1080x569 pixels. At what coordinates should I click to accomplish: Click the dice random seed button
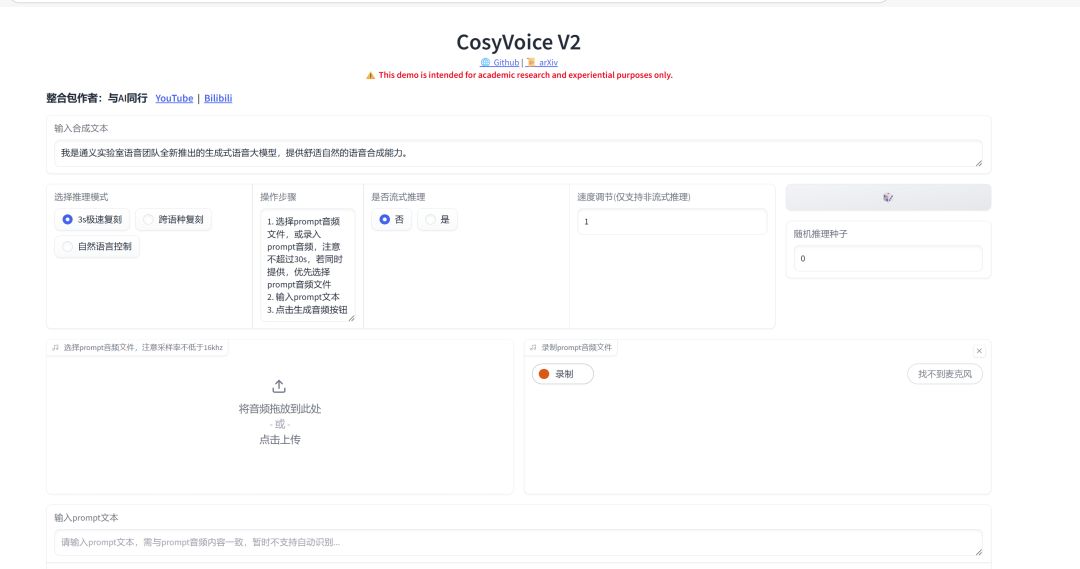point(888,198)
